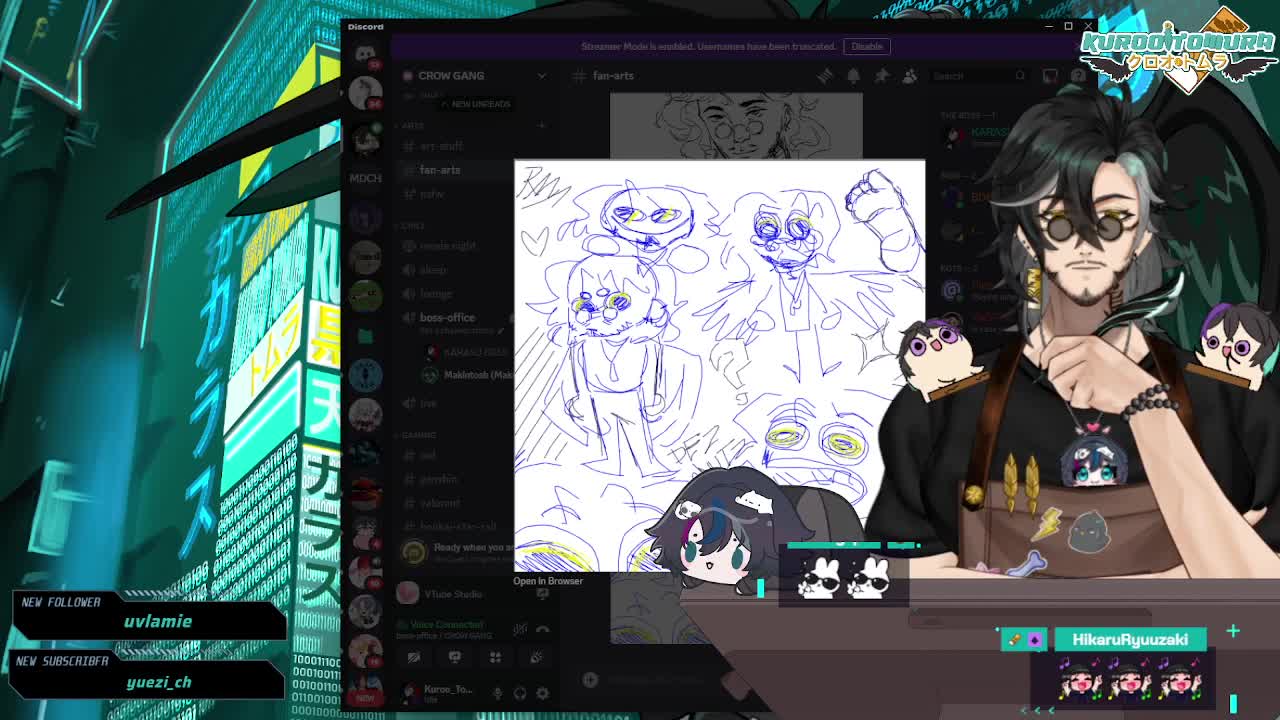This screenshot has width=1280, height=720.
Task: Deafen headphones in user panel
Action: coord(520,693)
